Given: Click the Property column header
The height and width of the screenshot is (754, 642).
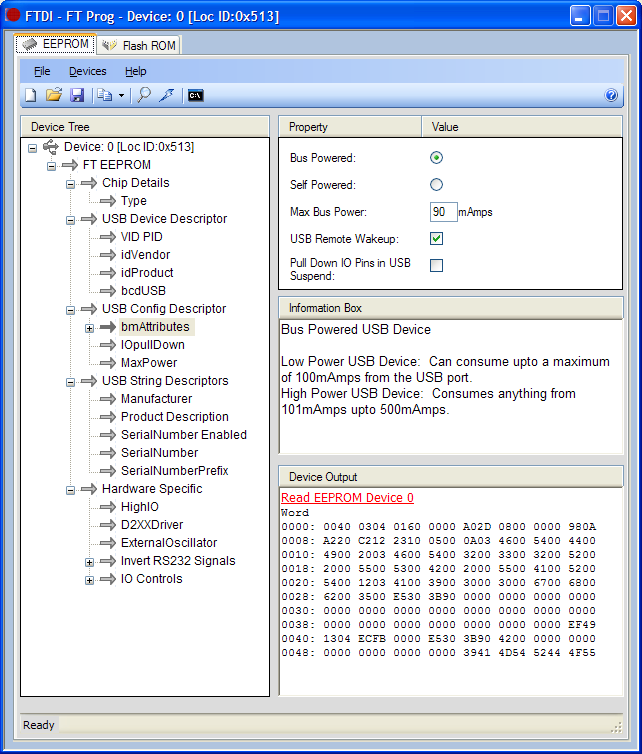Looking at the screenshot, I should tap(350, 127).
